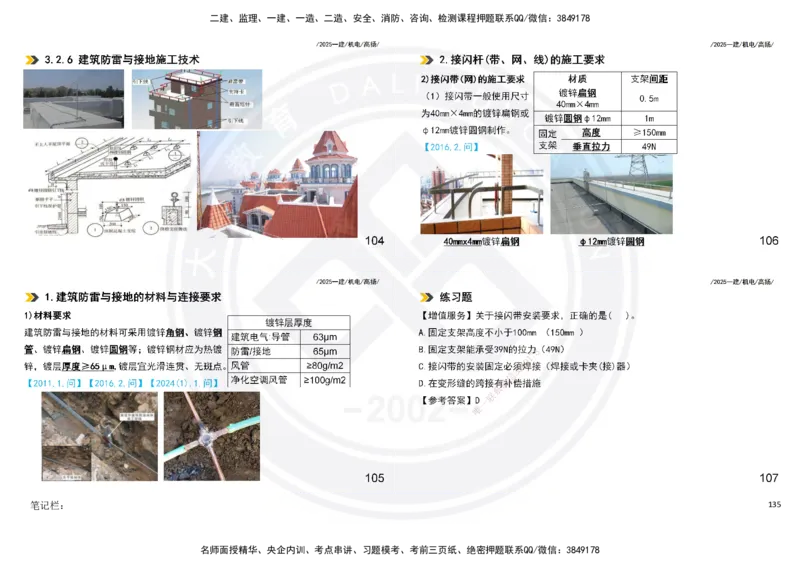This screenshot has height=566, width=800.
Task: Select subheading 2)接闪带(网)的施工要求
Action: (x=472, y=79)
